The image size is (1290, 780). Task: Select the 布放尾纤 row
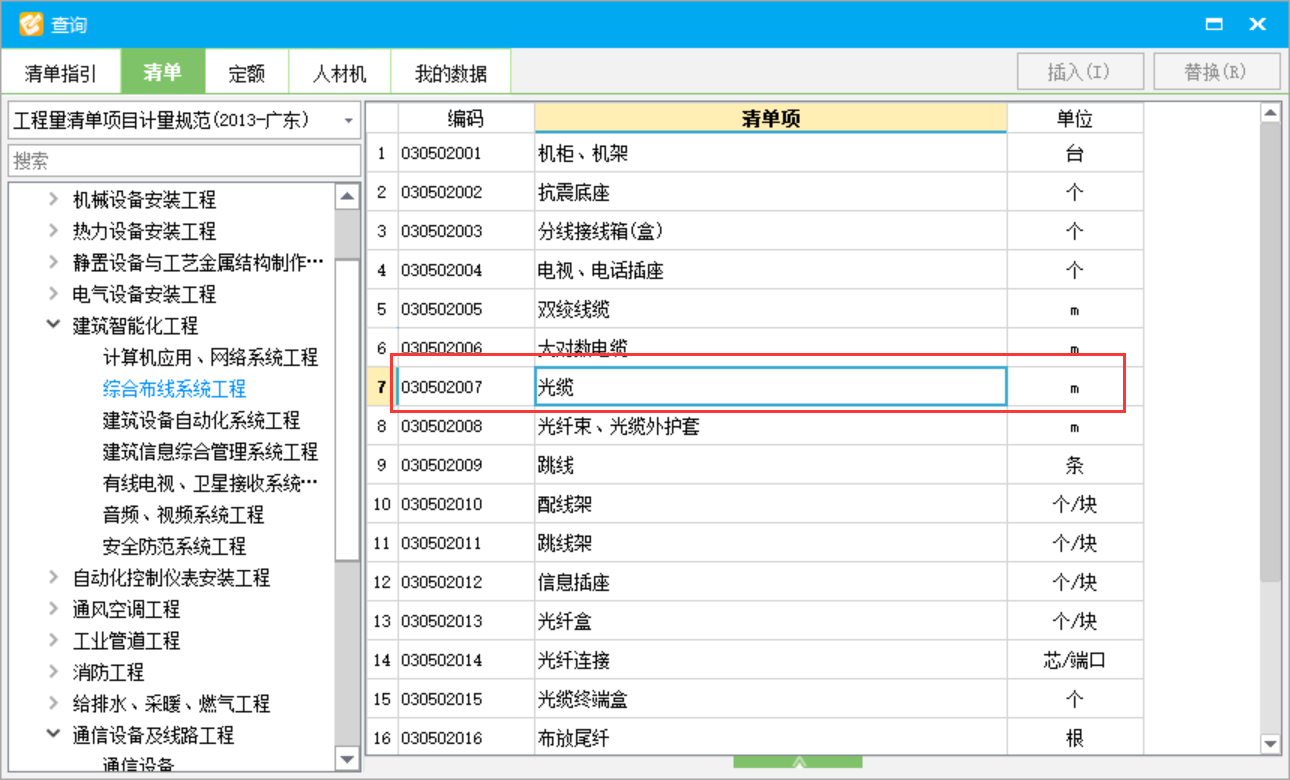tap(755, 738)
